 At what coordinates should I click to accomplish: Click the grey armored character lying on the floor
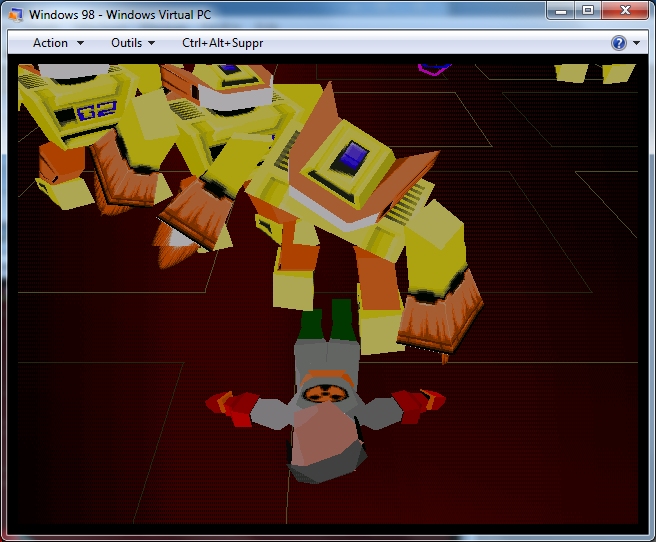coord(325,395)
